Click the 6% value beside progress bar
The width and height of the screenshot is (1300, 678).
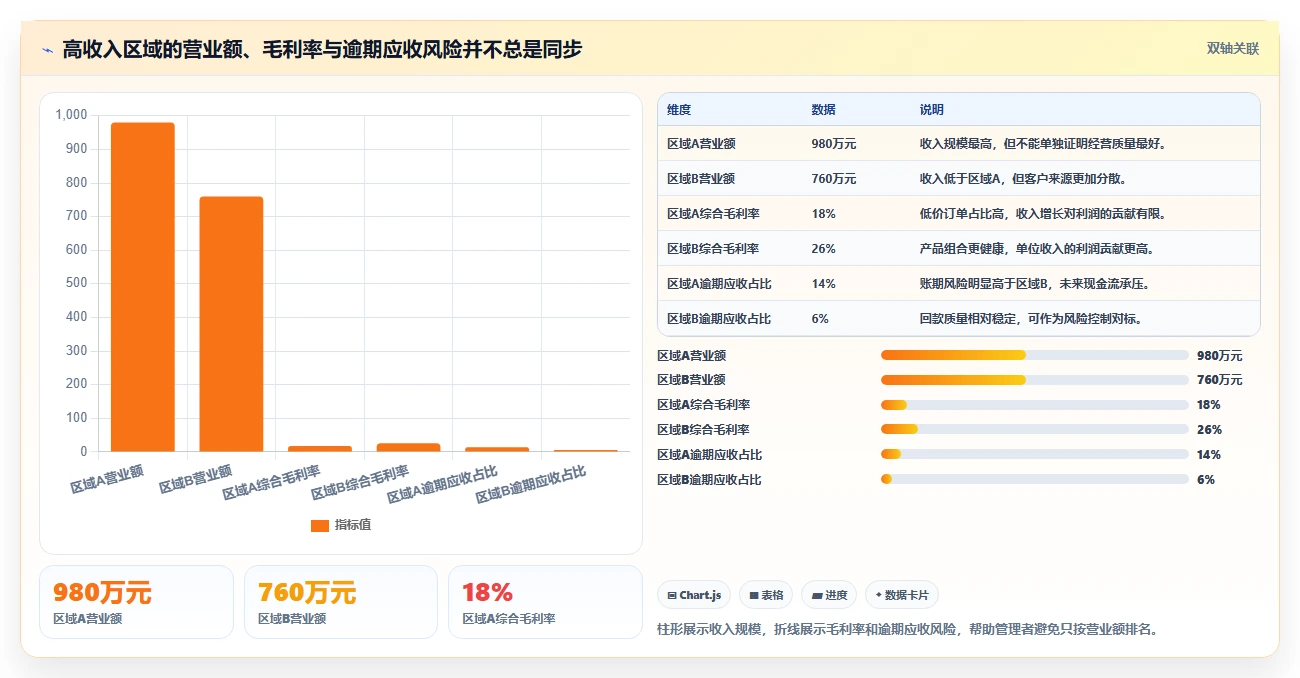[1206, 480]
